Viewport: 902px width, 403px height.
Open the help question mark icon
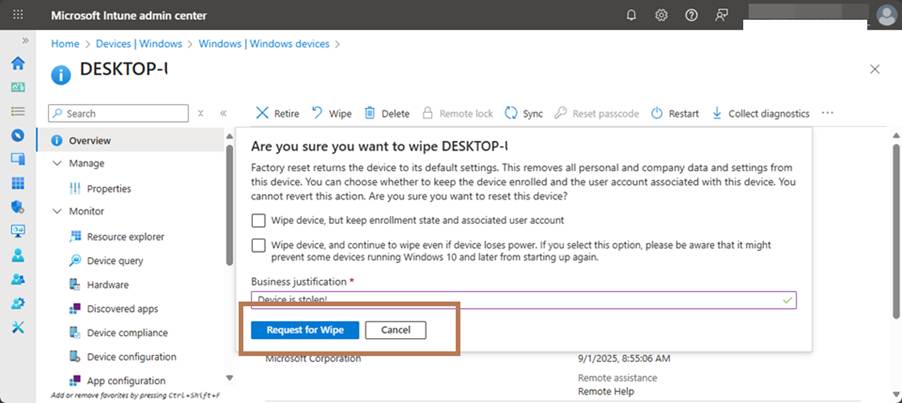tap(691, 15)
